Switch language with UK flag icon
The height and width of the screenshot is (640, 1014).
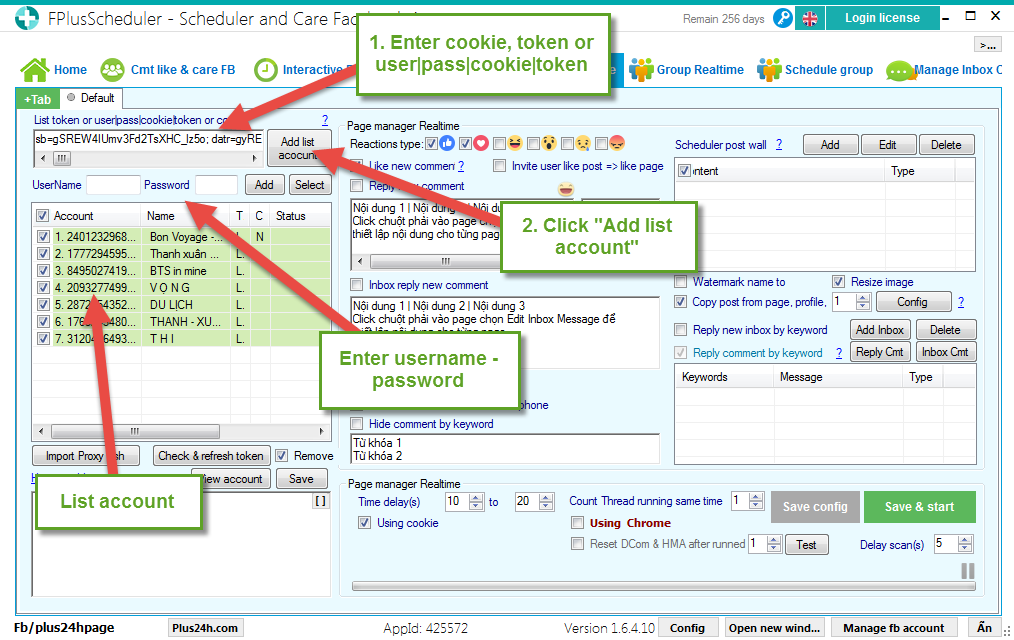[810, 19]
